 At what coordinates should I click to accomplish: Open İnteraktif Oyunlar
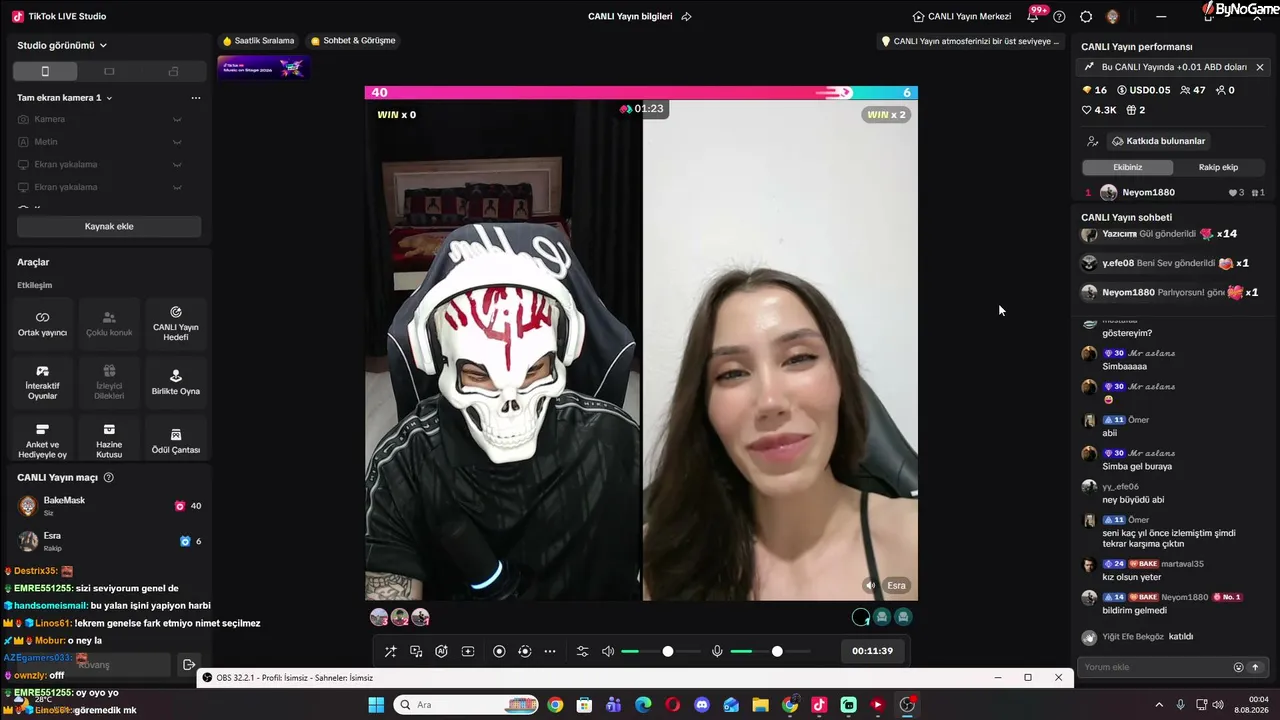[42, 382]
